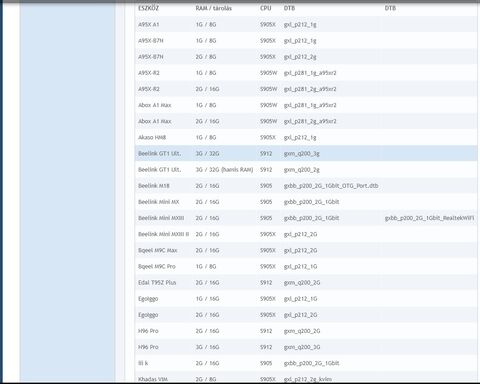Select the A95X A1 device cell
This screenshot has width=480, height=384.
pyautogui.click(x=149, y=24)
